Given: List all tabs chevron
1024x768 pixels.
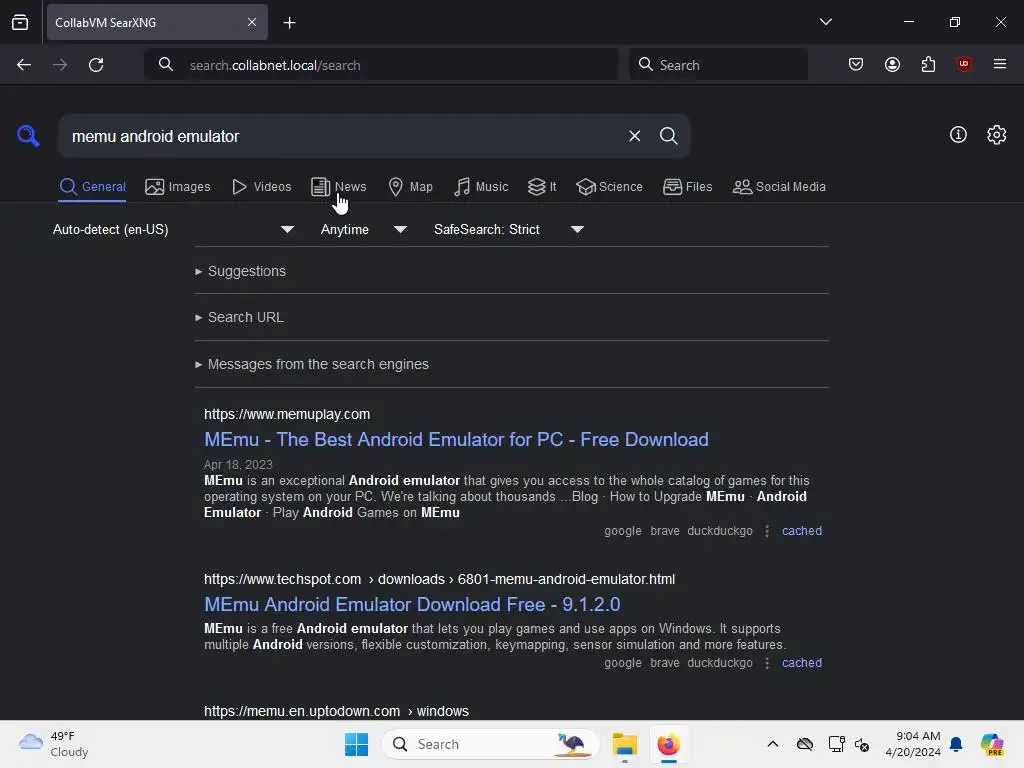Looking at the screenshot, I should 825,22.
